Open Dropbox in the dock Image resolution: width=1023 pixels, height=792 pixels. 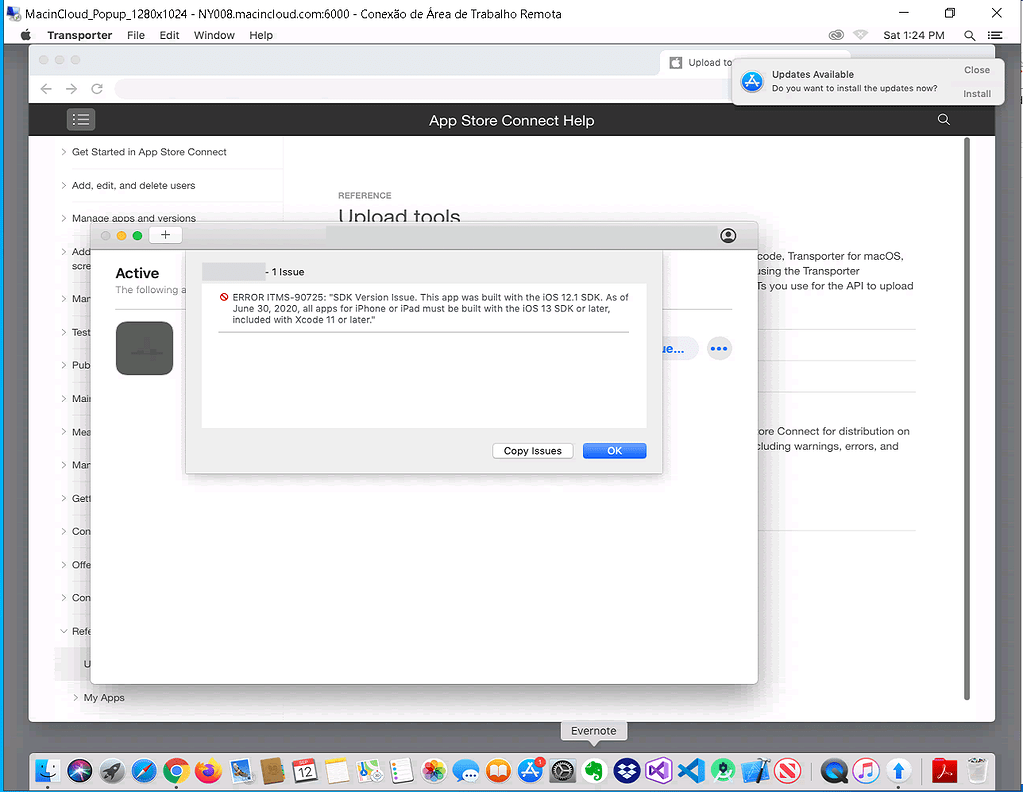tap(627, 771)
